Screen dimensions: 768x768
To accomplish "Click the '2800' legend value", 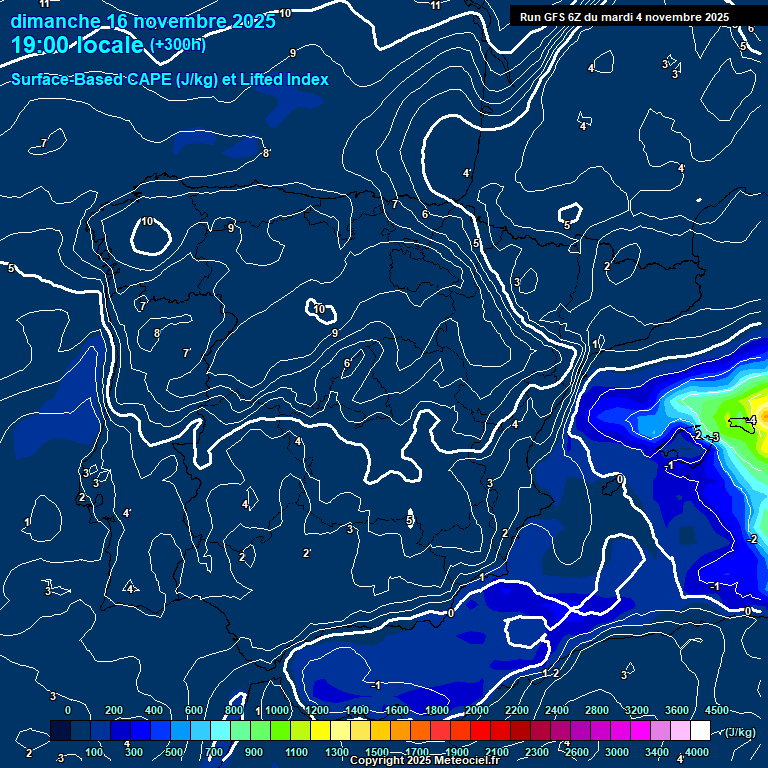I will pyautogui.click(x=597, y=710).
